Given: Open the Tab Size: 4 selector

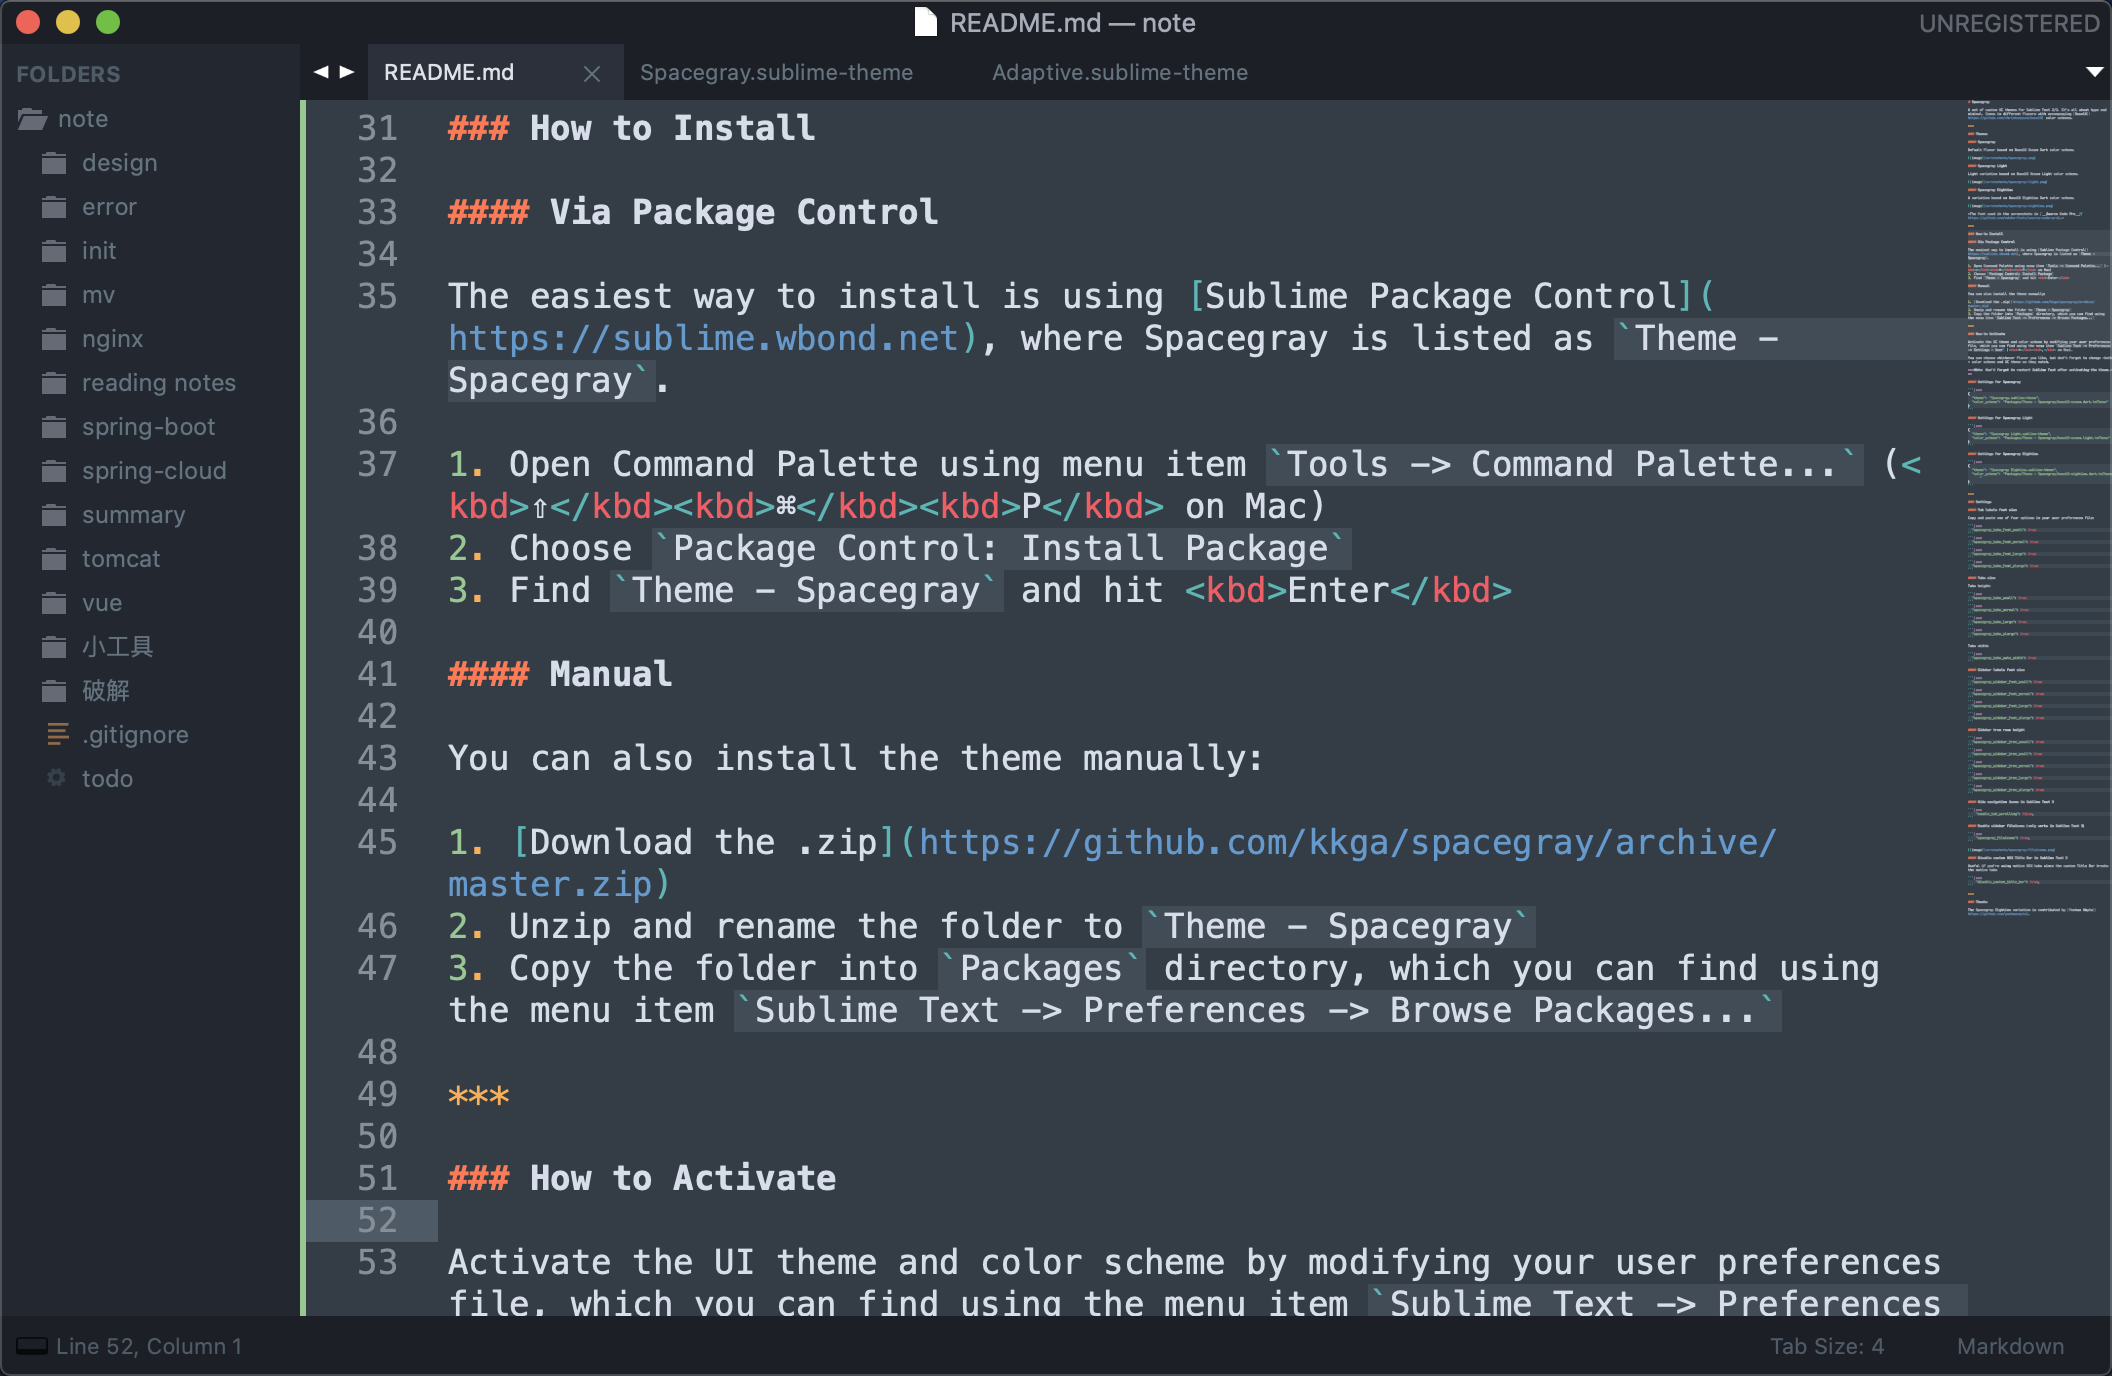Looking at the screenshot, I should coord(1826,1346).
